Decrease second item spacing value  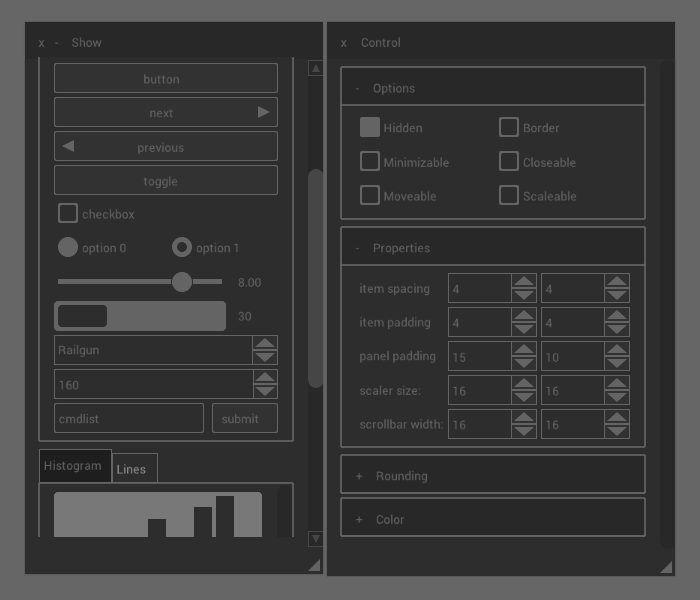pos(617,296)
